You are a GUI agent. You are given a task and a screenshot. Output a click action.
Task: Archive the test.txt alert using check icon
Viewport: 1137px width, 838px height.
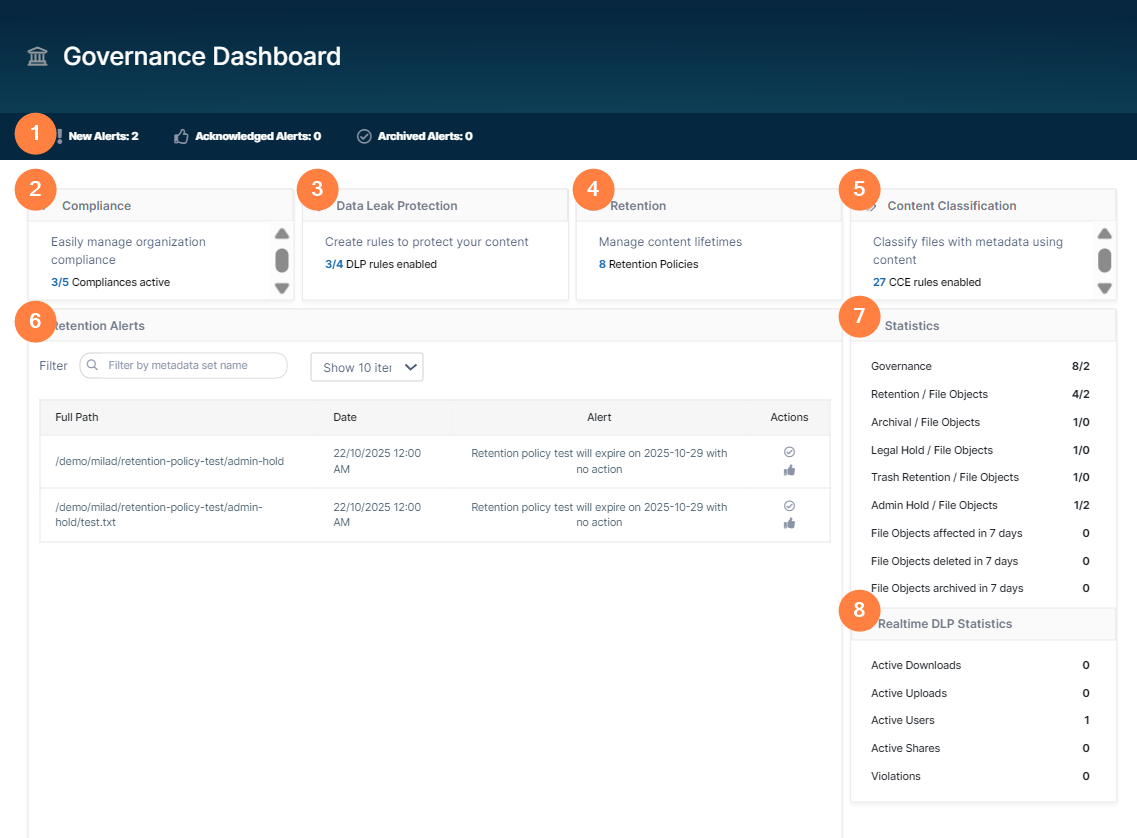(789, 505)
